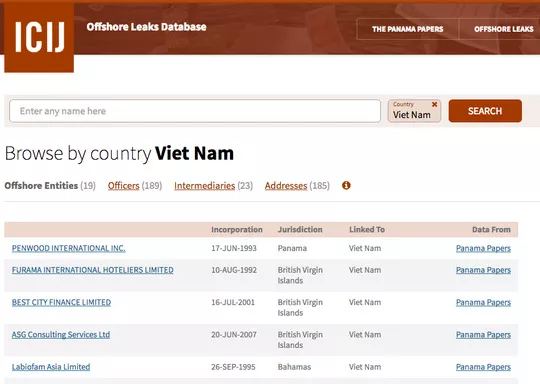Remove the Viet Nam country filter
Screen dimensions: 540x384
click(434, 104)
